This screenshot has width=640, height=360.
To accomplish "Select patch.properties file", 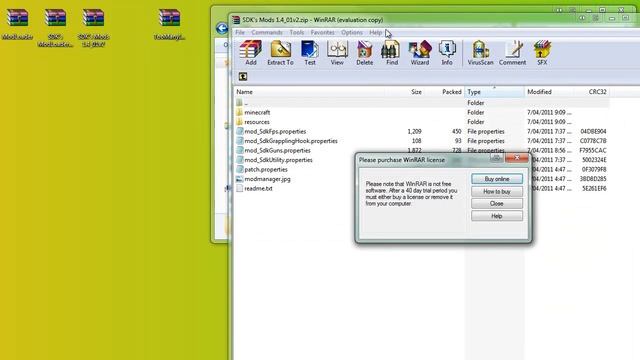I will [262, 169].
